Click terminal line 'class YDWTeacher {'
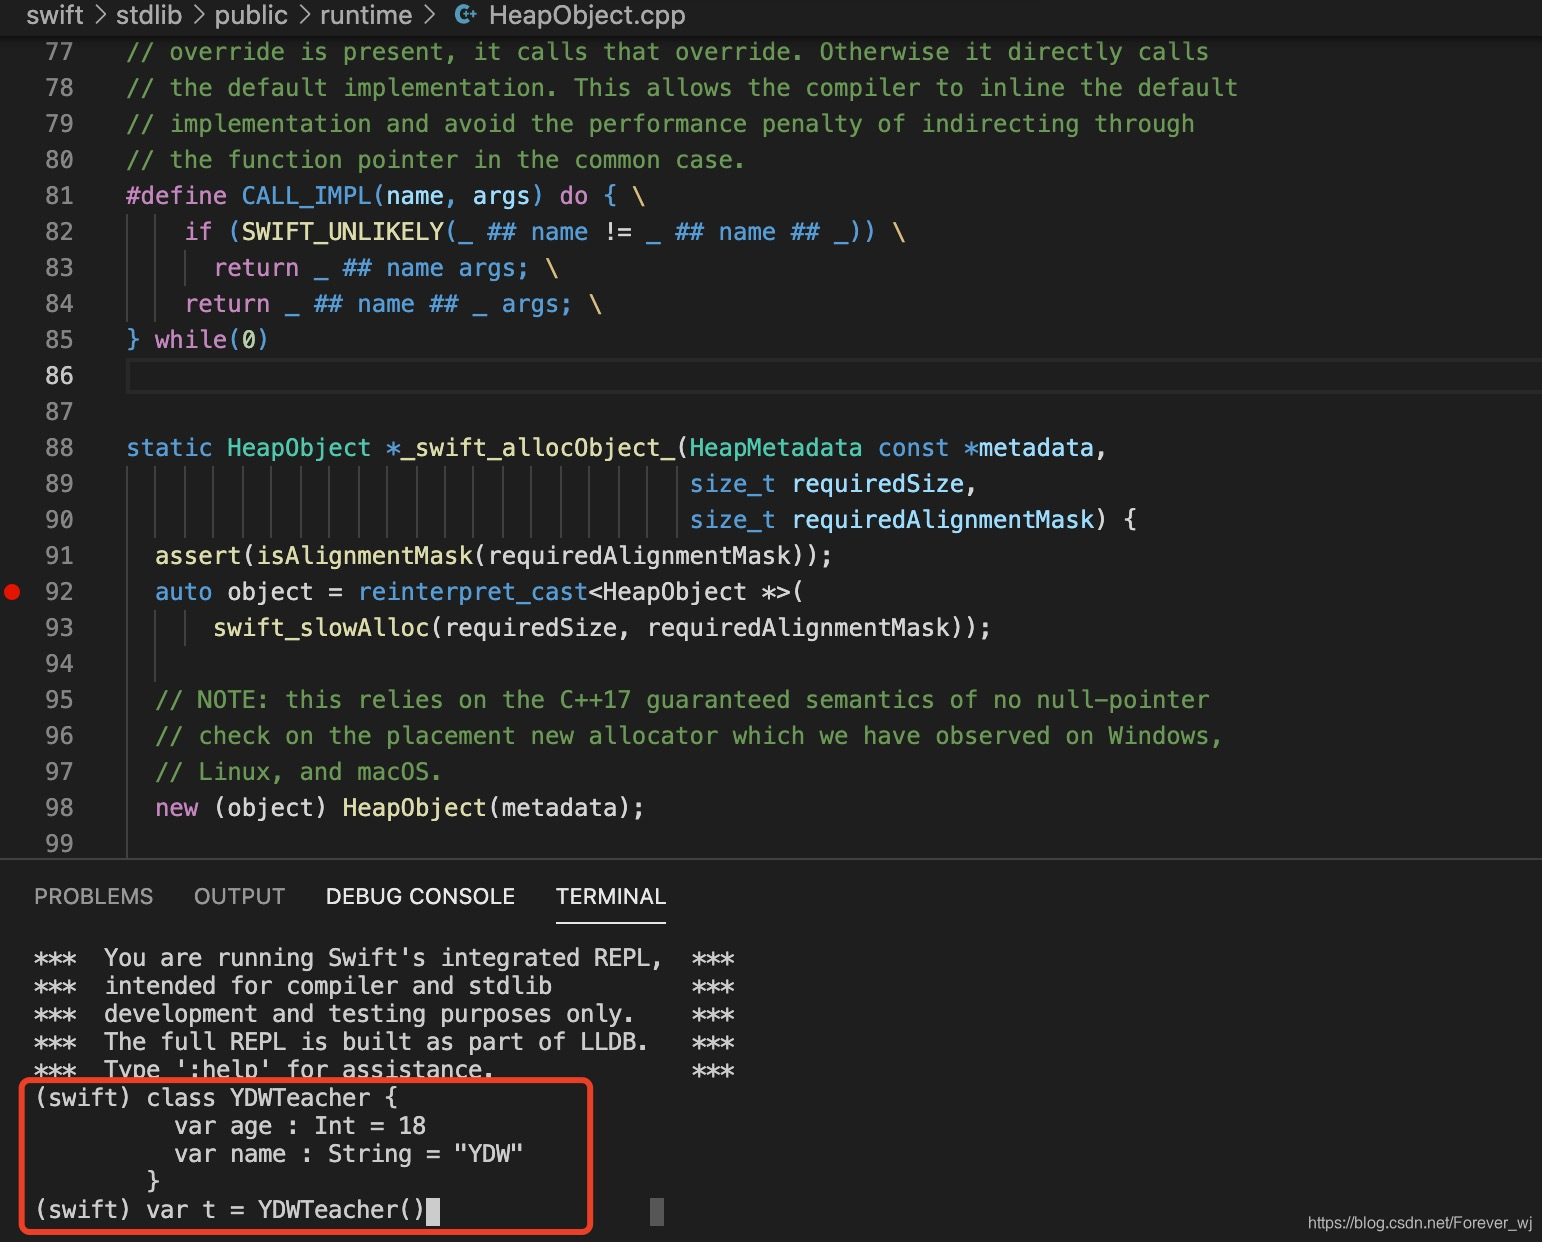1542x1242 pixels. (272, 1098)
